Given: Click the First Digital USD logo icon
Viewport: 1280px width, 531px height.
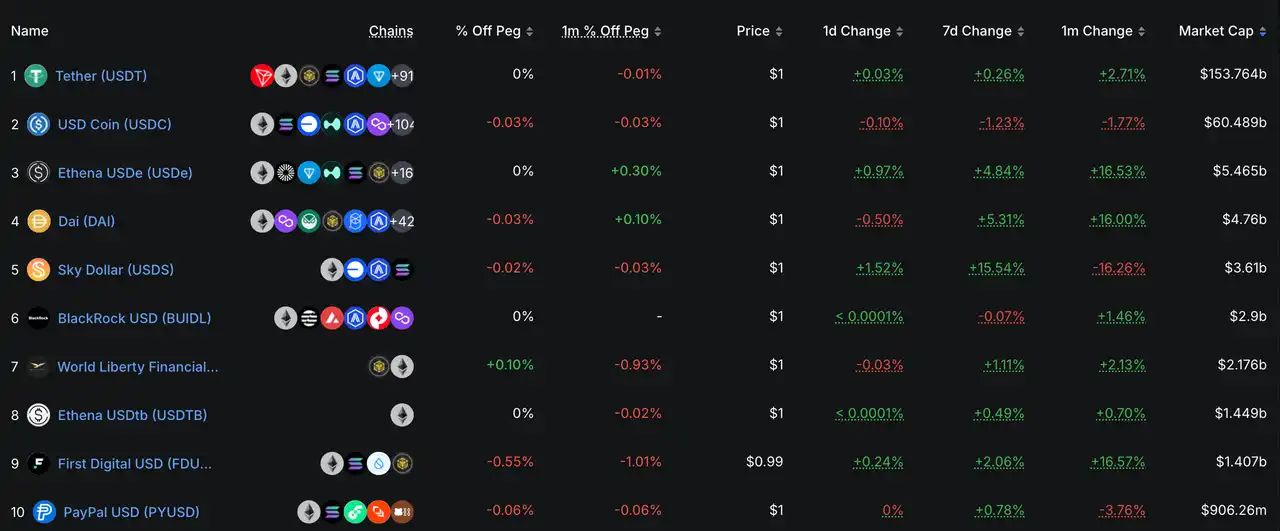Looking at the screenshot, I should 38,464.
